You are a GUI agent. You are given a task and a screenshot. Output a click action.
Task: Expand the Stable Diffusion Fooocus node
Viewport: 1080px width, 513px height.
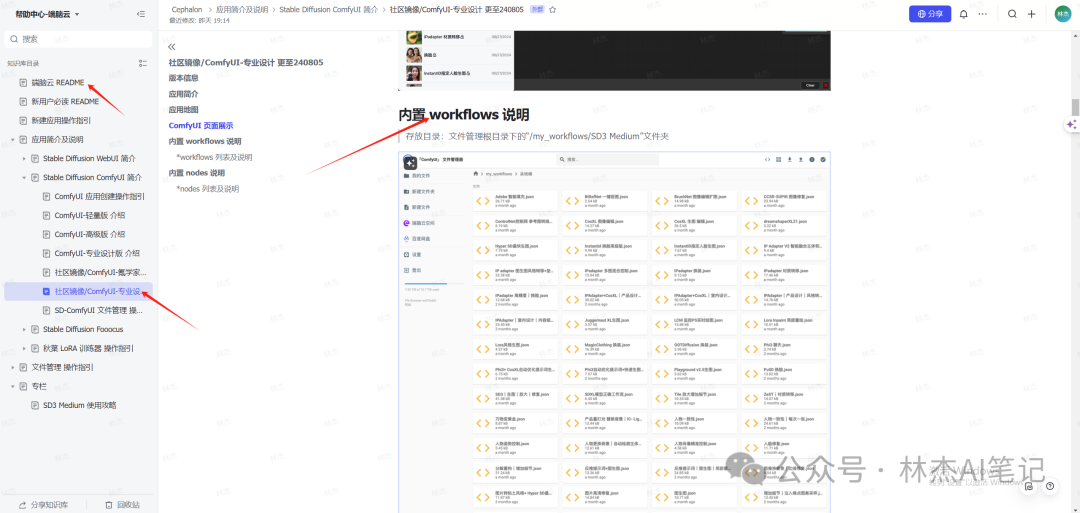(x=25, y=329)
